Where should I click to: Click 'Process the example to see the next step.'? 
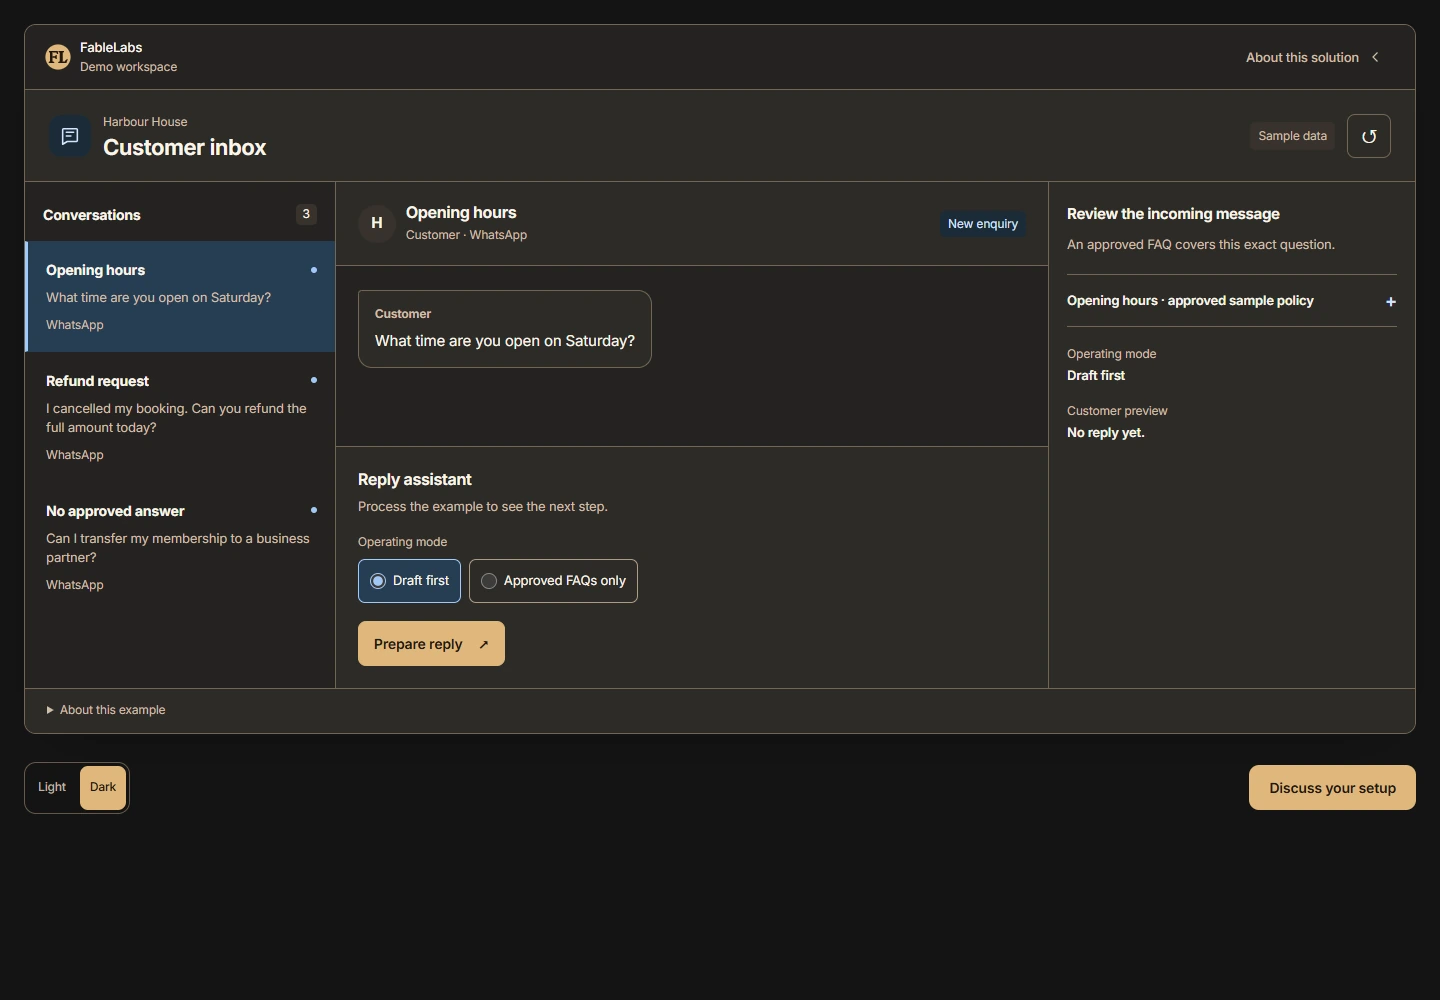[x=483, y=507]
